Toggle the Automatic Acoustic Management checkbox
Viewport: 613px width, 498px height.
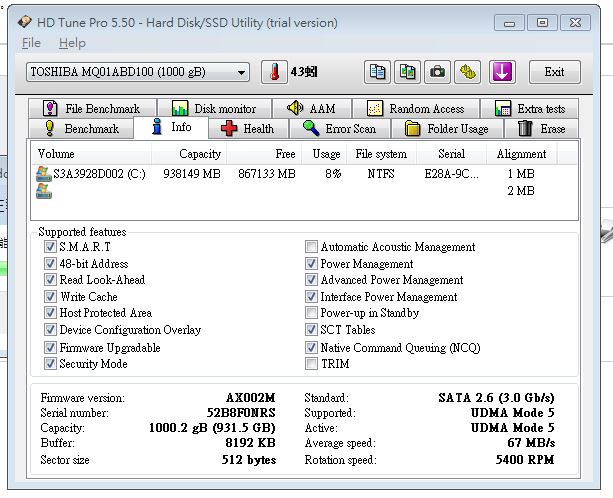[311, 247]
